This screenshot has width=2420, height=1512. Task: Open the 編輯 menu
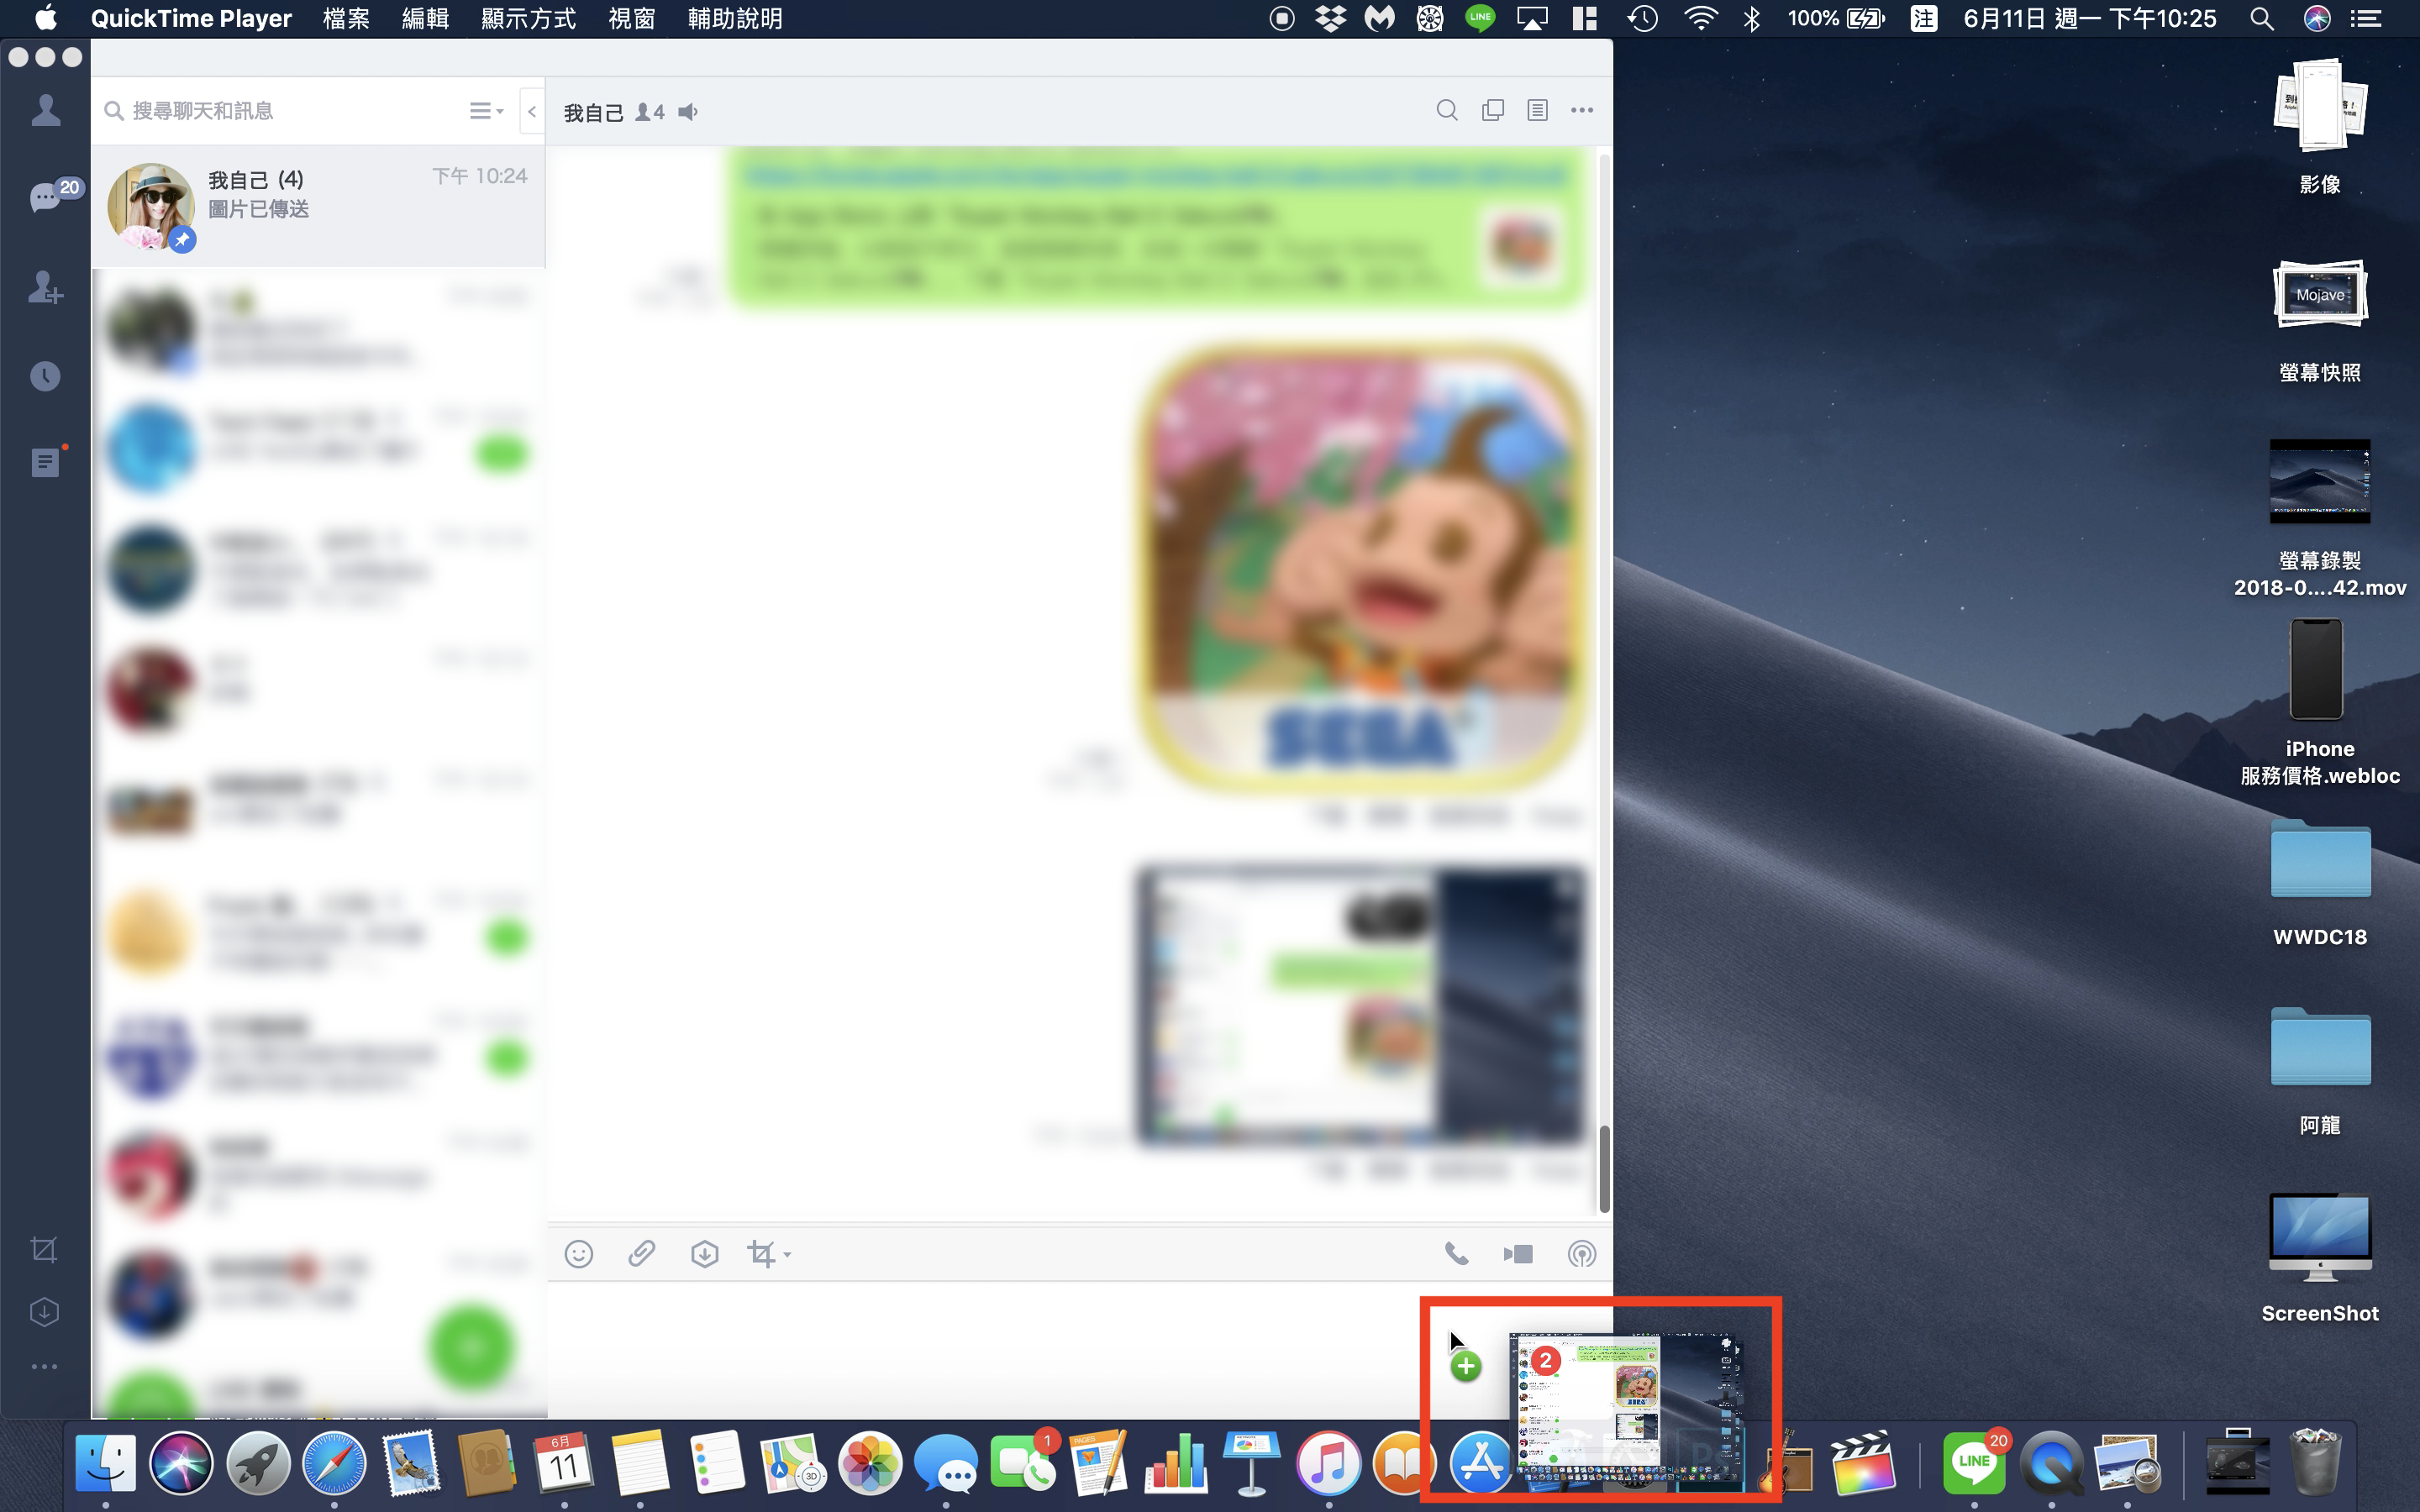click(425, 18)
